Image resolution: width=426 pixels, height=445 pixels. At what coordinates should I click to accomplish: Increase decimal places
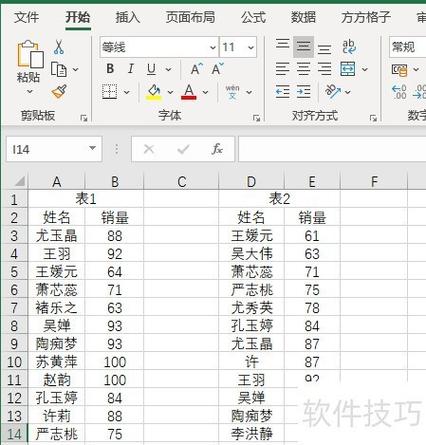point(399,92)
